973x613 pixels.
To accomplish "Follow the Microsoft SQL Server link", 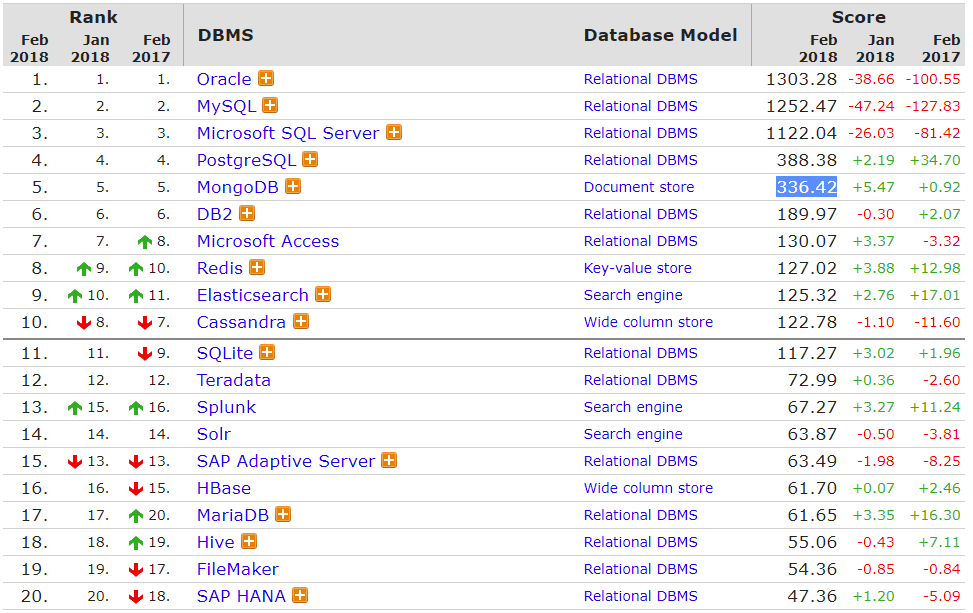I will 288,133.
